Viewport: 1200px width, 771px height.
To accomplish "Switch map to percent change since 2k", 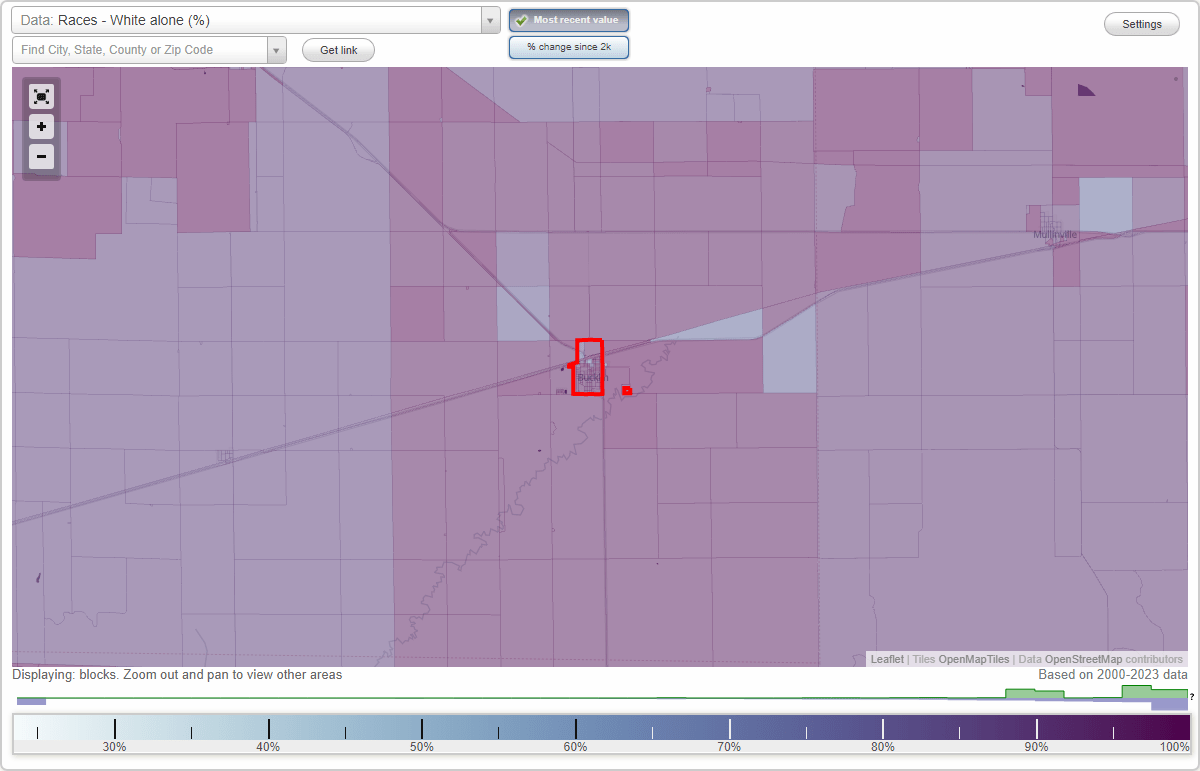I will click(569, 46).
